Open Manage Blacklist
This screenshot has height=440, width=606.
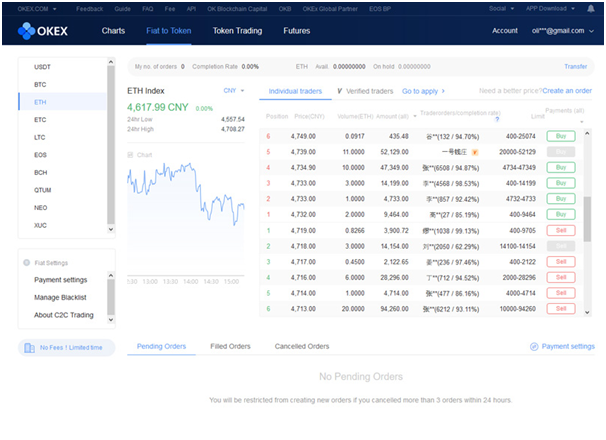[x=60, y=297]
